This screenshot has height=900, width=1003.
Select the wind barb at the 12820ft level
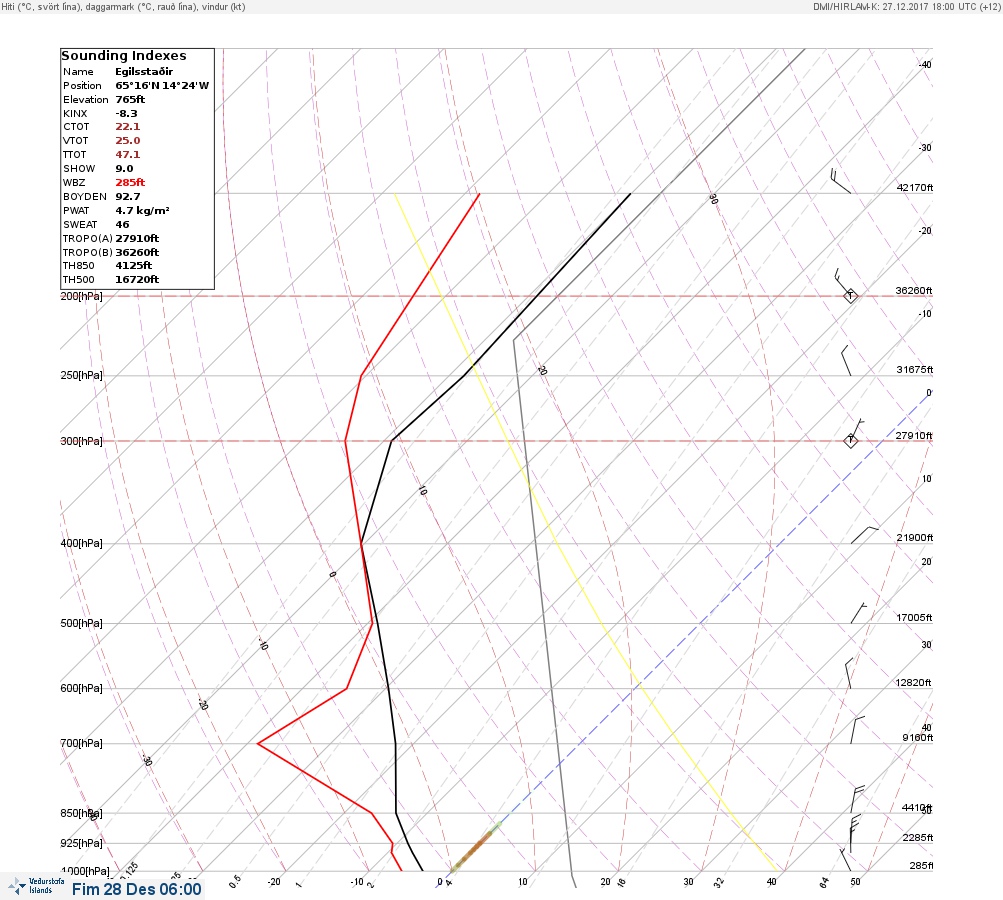[x=849, y=674]
